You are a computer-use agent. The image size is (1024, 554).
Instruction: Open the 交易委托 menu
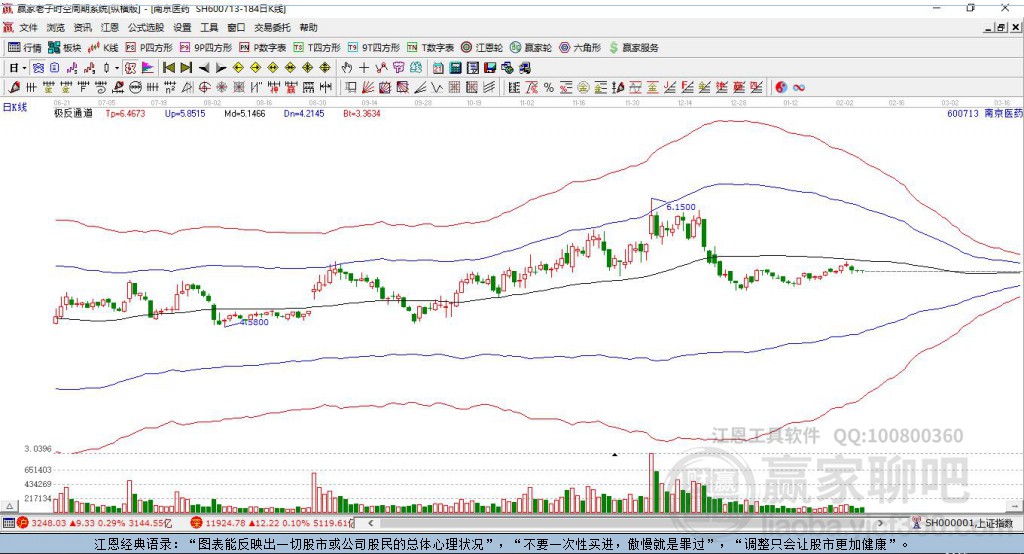point(272,27)
